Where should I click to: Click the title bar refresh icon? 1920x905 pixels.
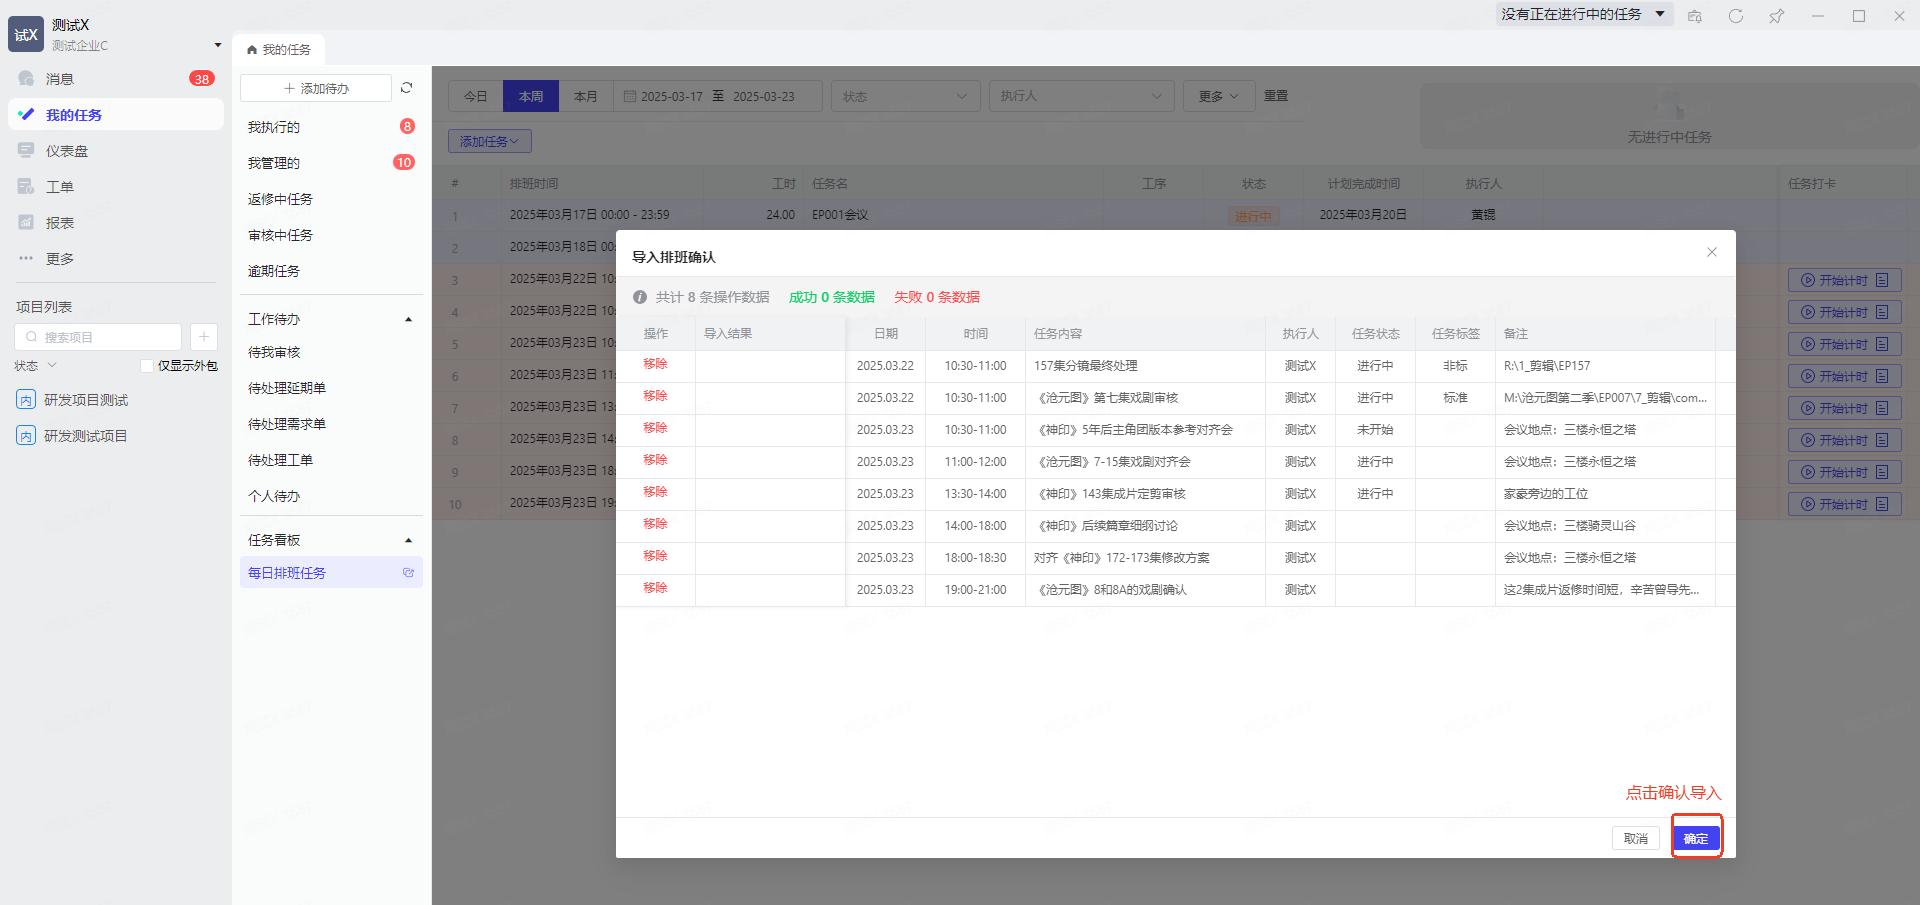[1736, 16]
